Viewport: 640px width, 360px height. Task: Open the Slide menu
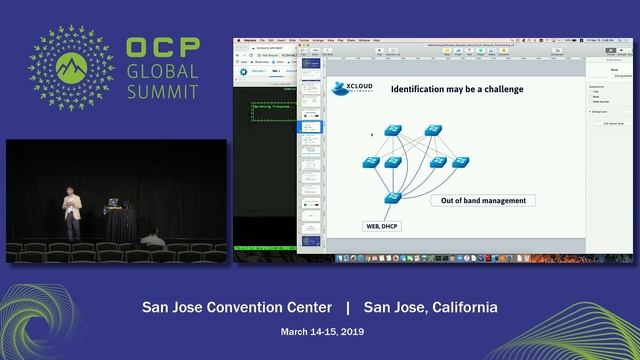click(292, 40)
